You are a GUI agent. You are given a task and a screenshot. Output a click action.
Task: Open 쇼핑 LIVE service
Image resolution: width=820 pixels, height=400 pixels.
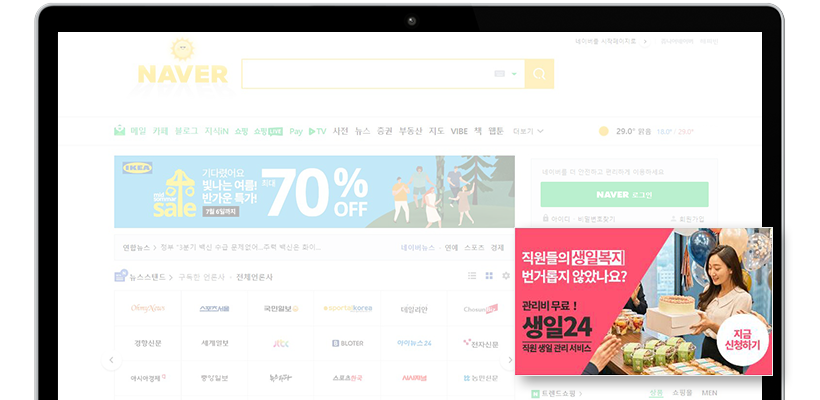pyautogui.click(x=268, y=131)
